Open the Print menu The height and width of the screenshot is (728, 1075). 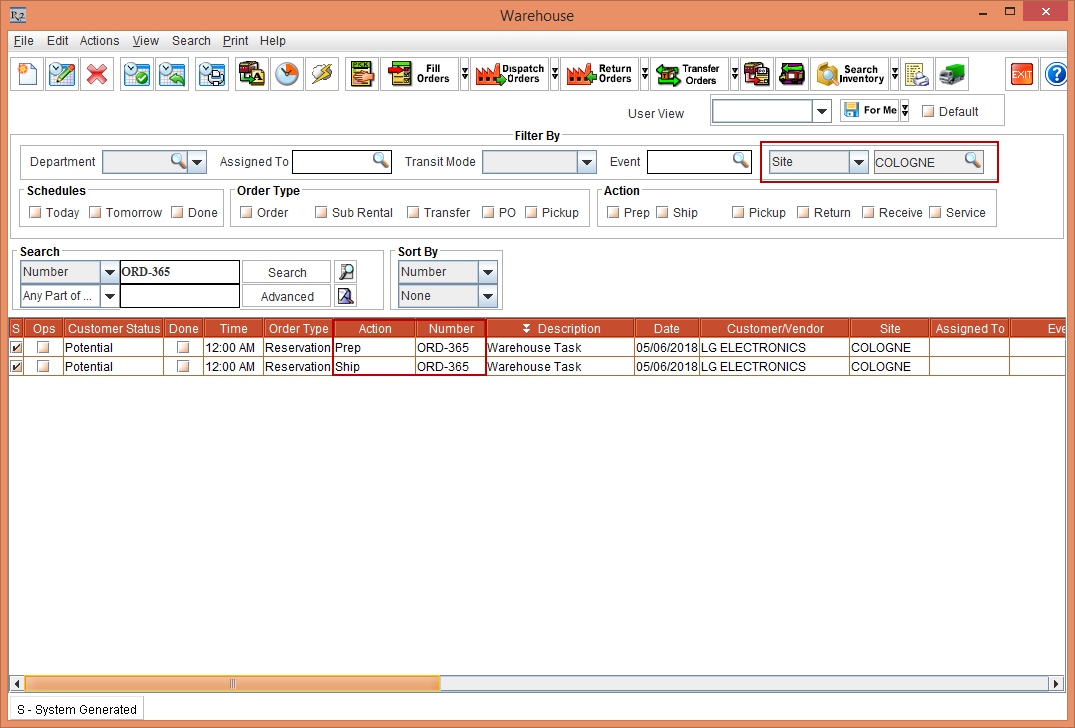click(x=235, y=41)
